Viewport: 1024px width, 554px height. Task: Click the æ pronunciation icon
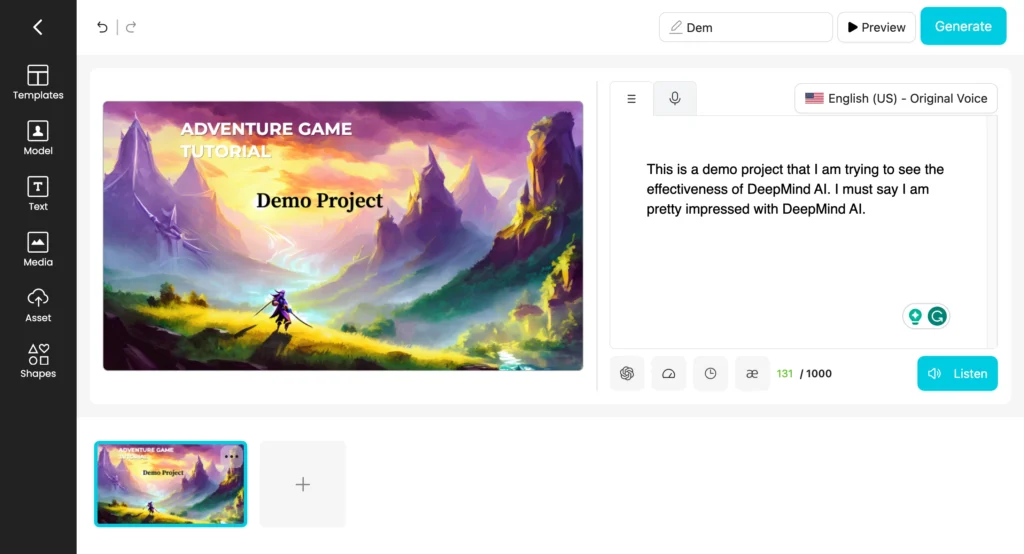(752, 374)
